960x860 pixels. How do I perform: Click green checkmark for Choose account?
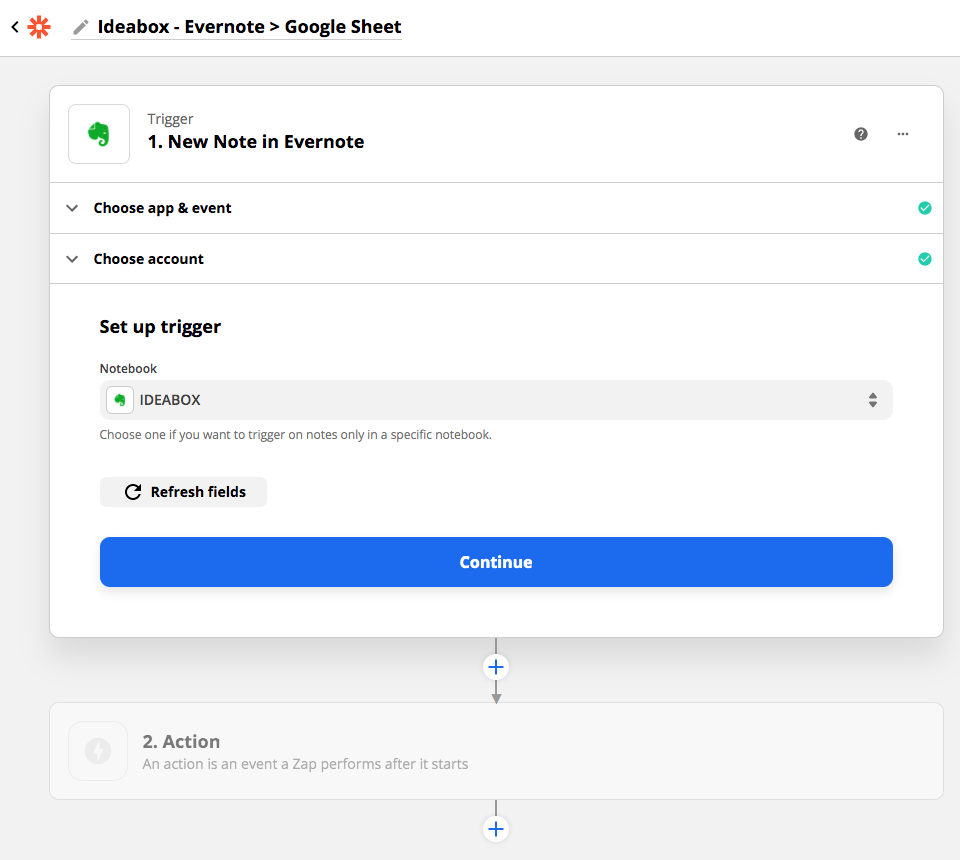point(925,259)
